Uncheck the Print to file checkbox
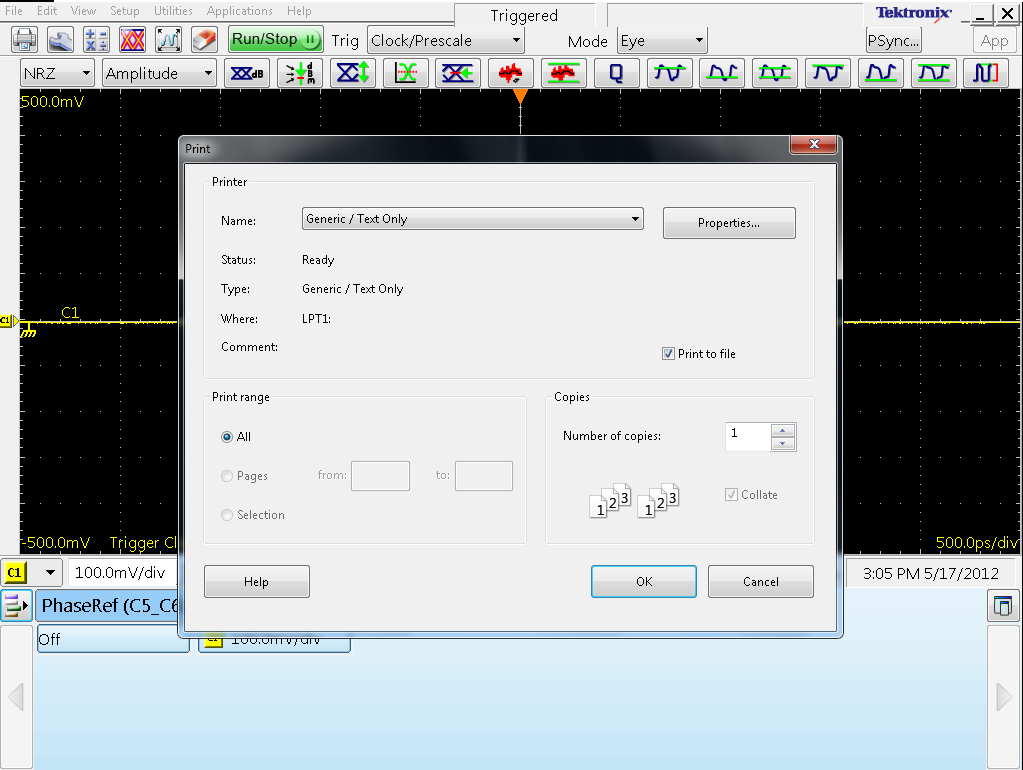The width and height of the screenshot is (1023, 770). click(x=668, y=354)
